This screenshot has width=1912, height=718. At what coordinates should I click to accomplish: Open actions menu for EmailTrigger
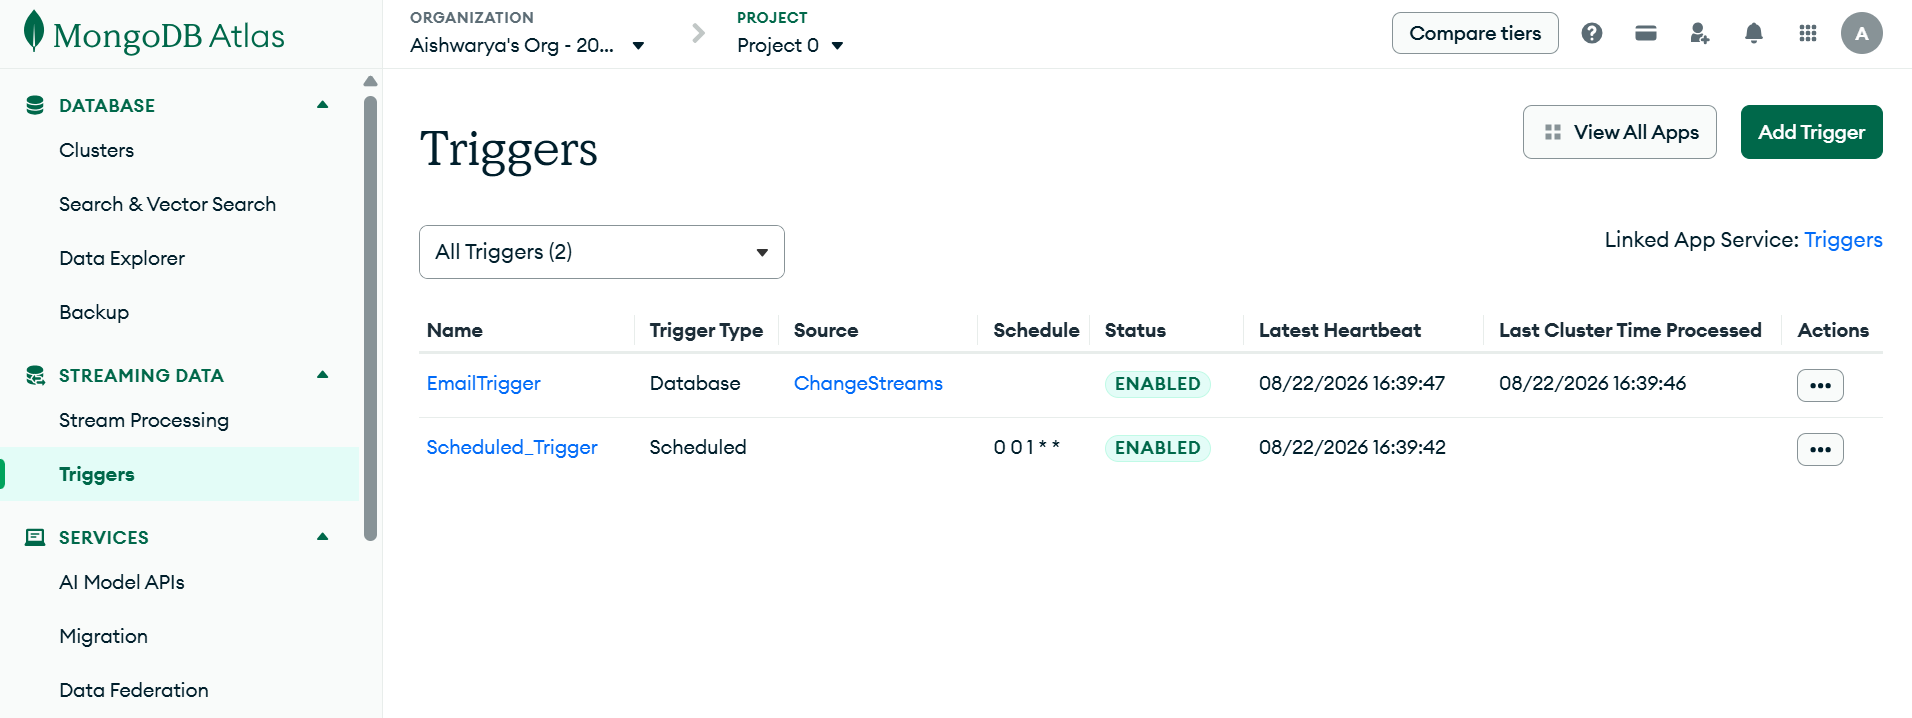click(1820, 385)
